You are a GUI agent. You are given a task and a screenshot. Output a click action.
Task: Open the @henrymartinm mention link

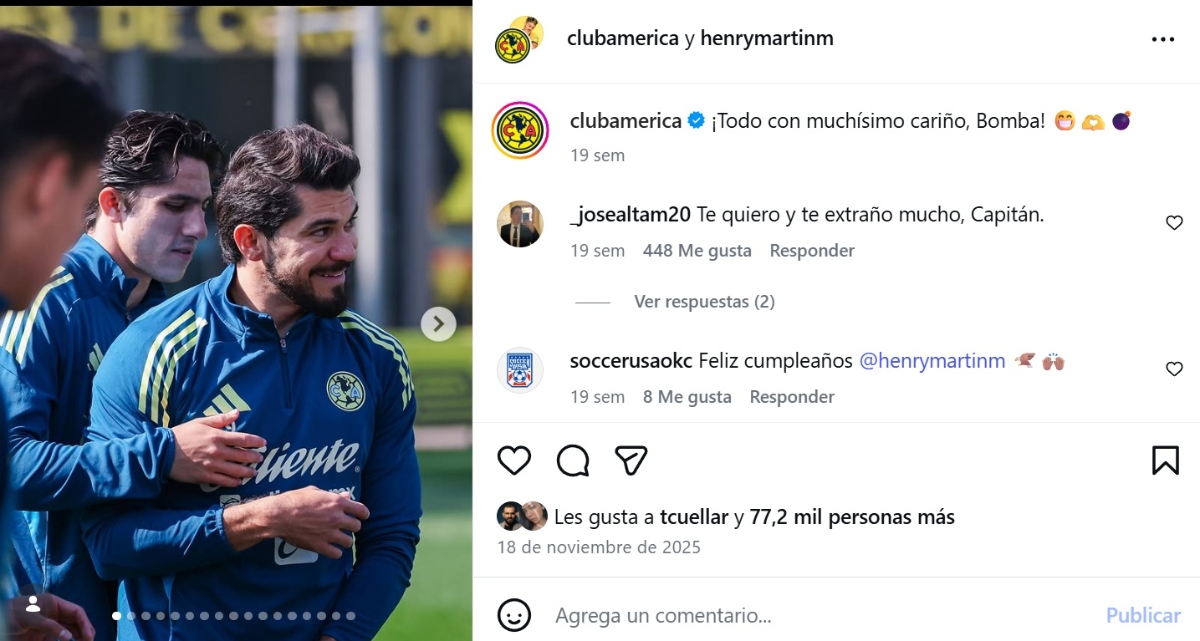[932, 361]
